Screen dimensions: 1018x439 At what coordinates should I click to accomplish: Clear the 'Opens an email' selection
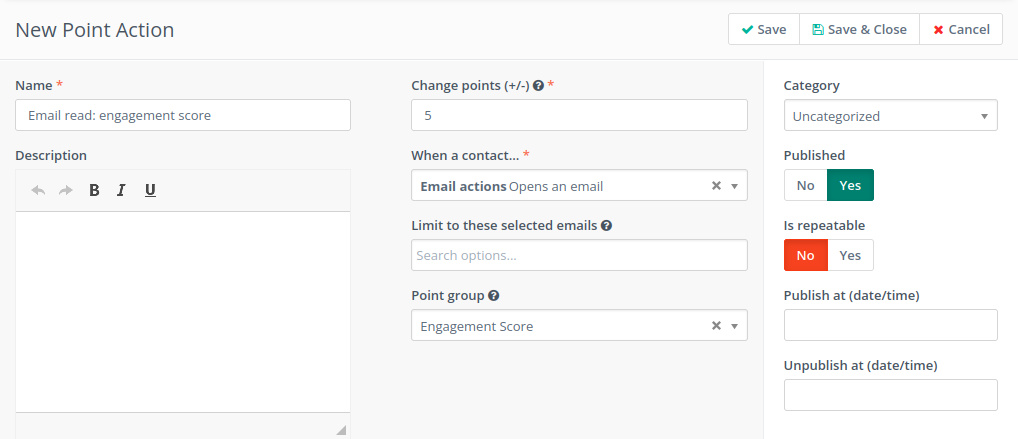[x=716, y=186]
